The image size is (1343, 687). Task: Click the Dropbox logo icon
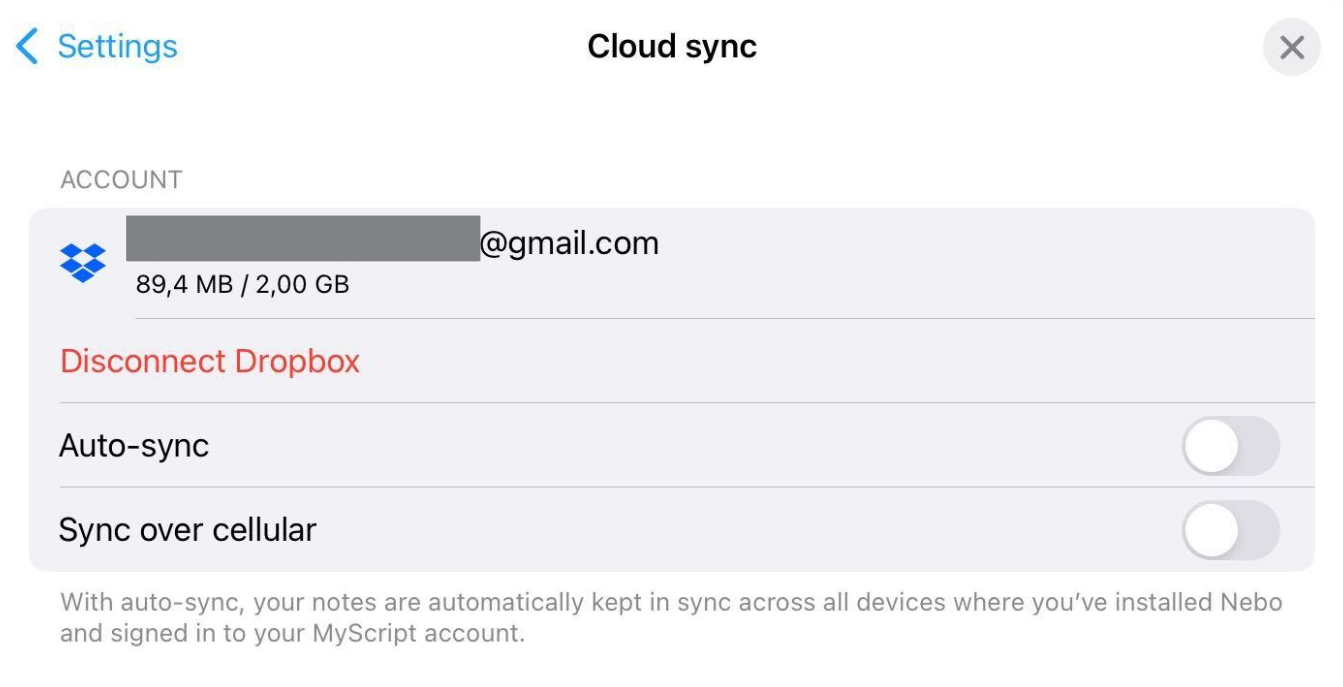(x=83, y=263)
